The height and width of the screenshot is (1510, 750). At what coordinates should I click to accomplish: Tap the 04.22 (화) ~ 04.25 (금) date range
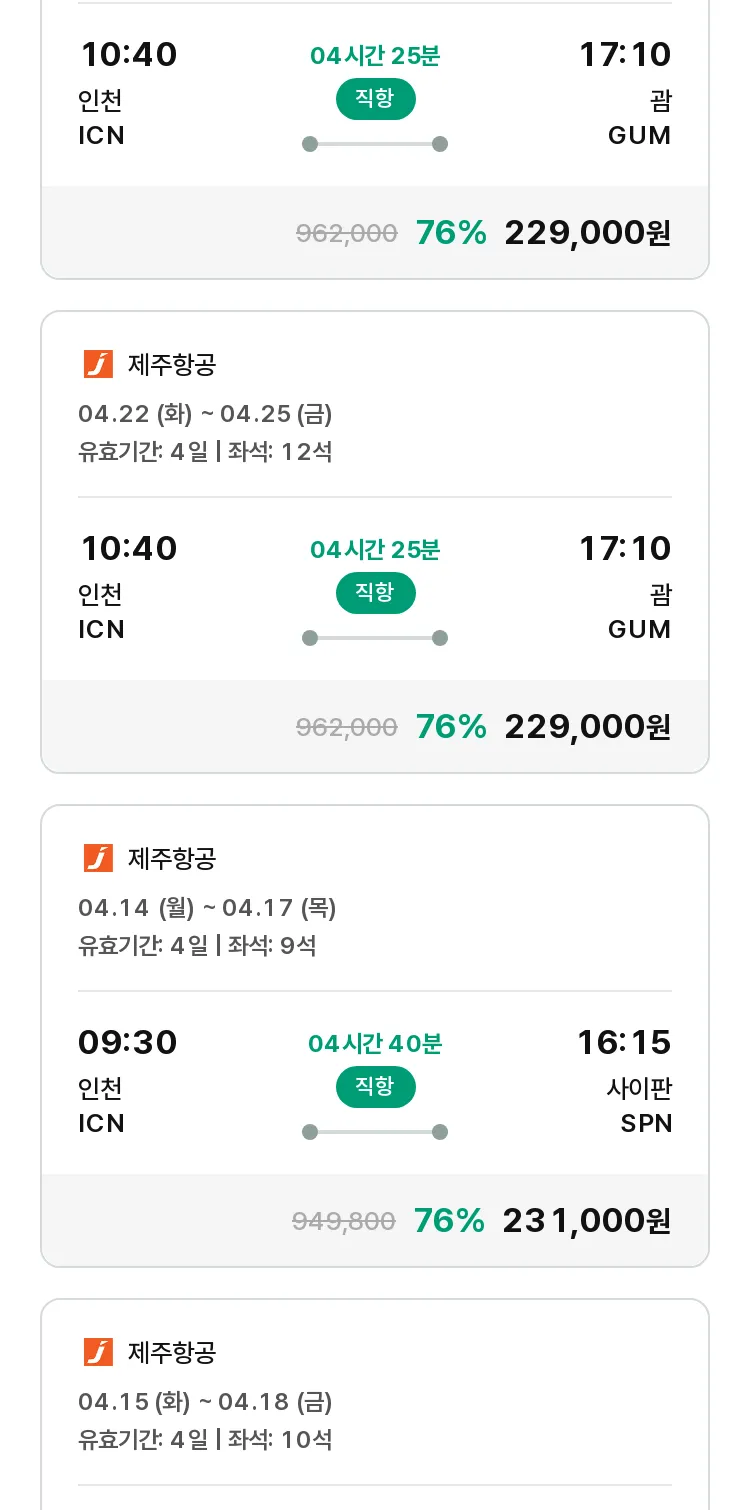(205, 414)
